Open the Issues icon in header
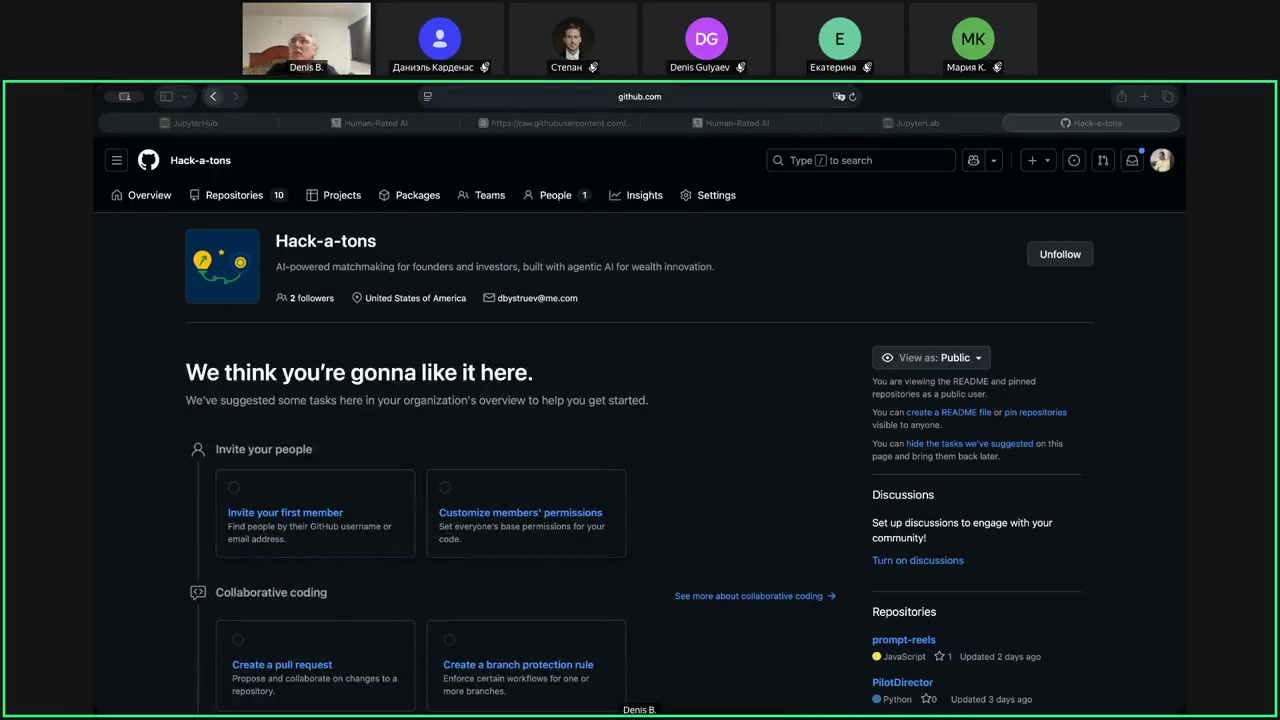Viewport: 1280px width, 720px height. pyautogui.click(x=1073, y=160)
